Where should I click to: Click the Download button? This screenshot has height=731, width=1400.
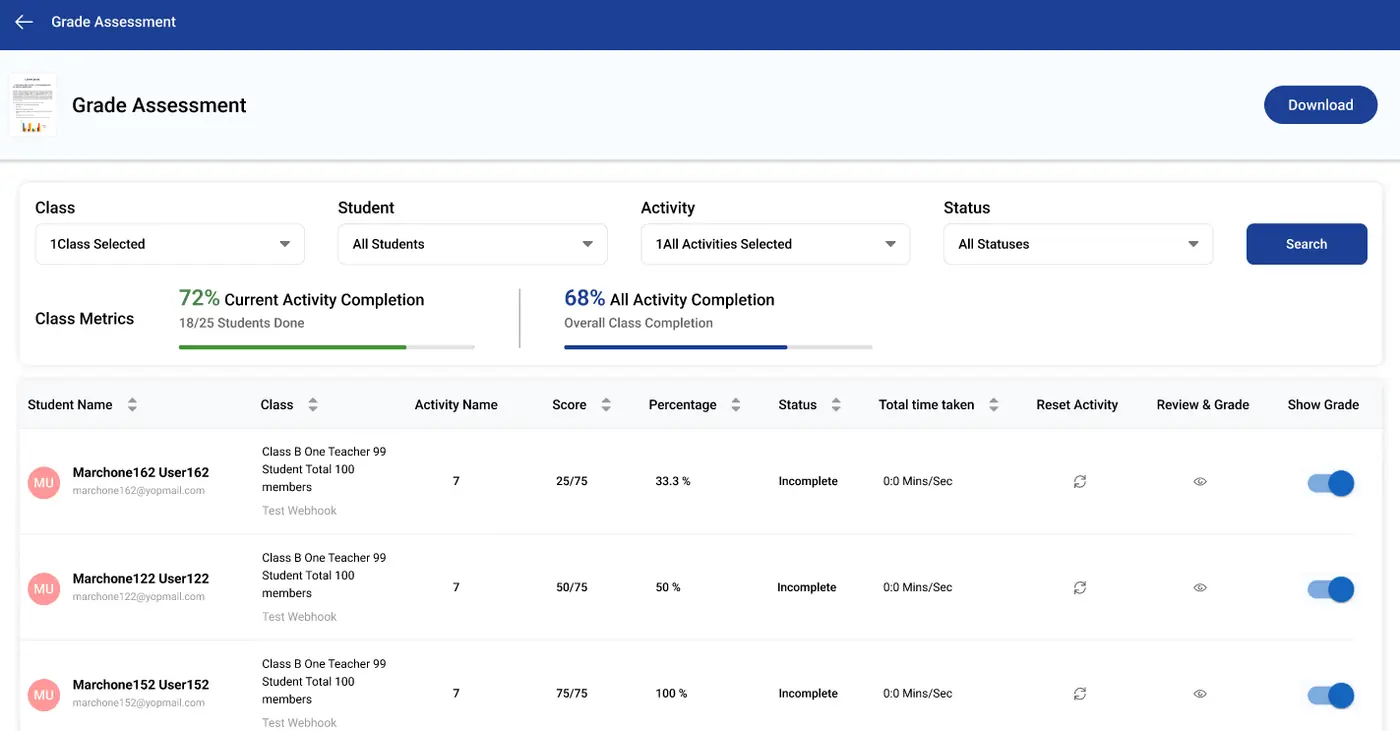(x=1320, y=105)
